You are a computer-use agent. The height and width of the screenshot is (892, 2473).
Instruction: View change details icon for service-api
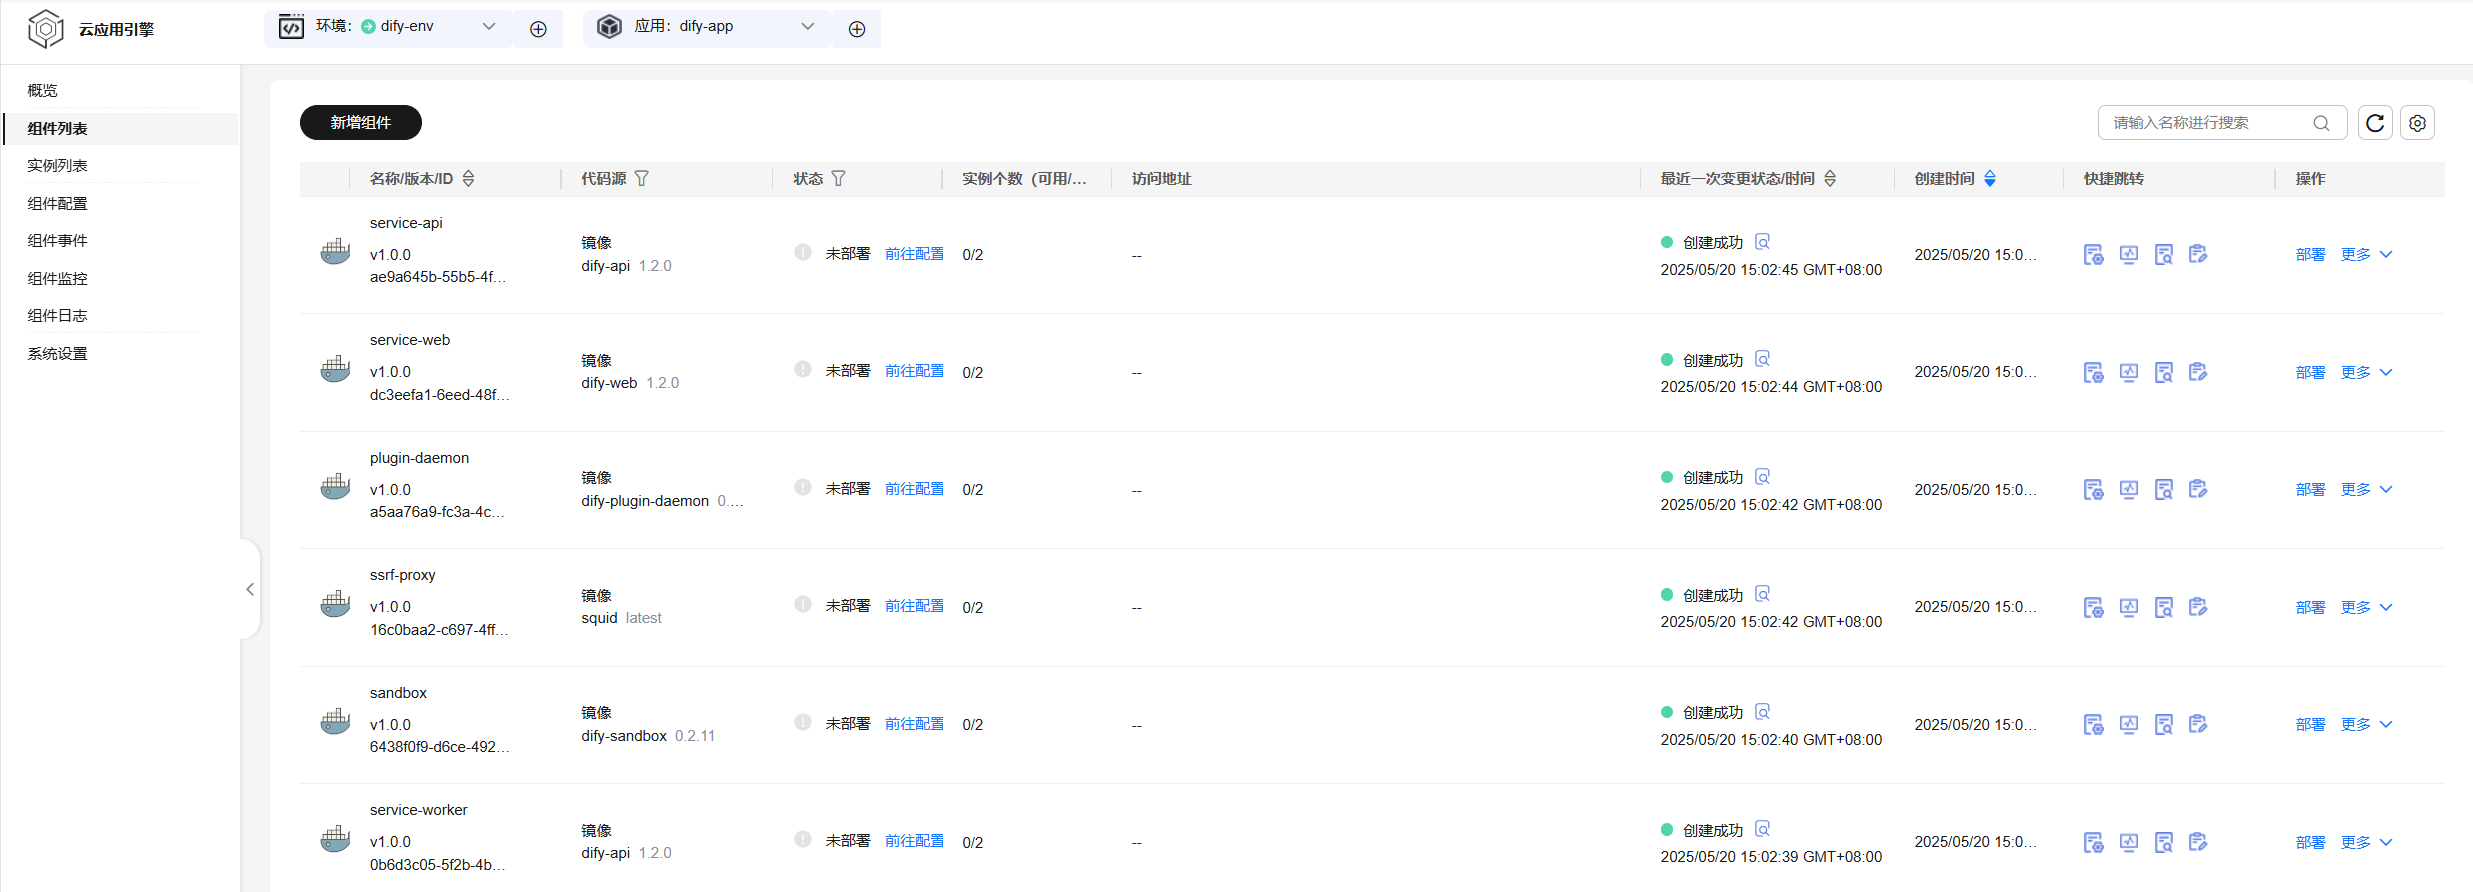point(1762,242)
